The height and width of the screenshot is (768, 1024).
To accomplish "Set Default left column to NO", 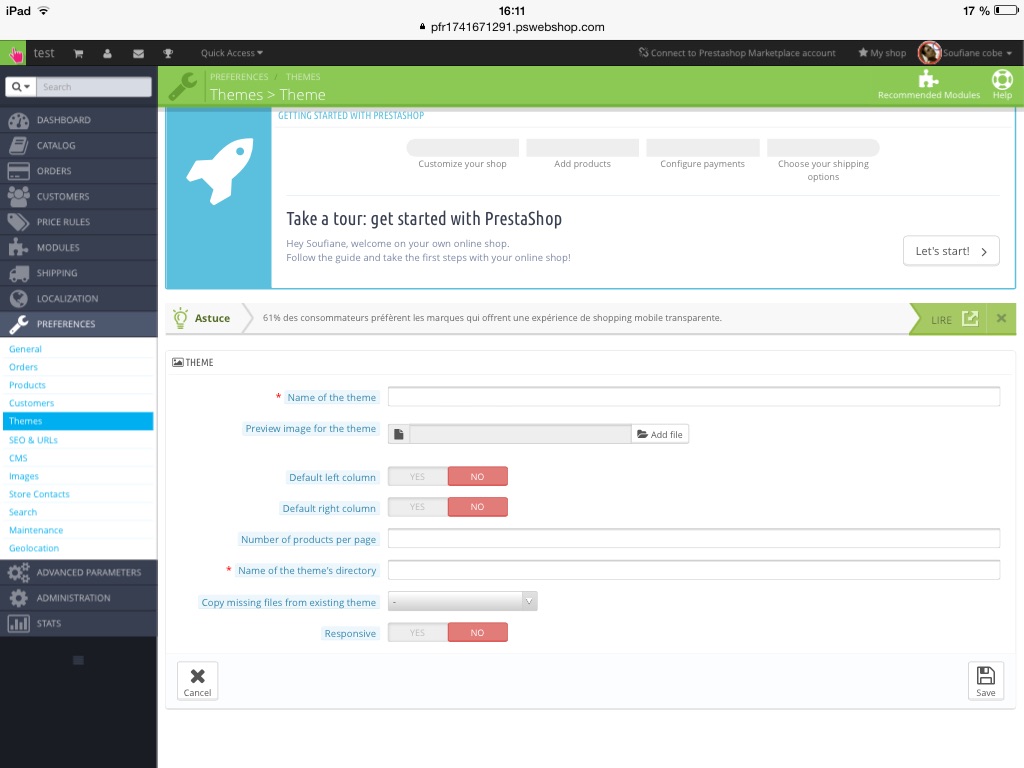I will point(477,477).
